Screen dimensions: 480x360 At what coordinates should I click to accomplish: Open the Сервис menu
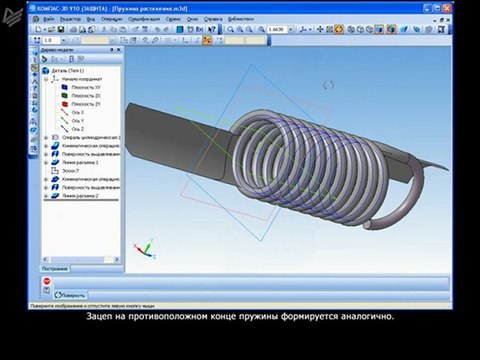(173, 19)
